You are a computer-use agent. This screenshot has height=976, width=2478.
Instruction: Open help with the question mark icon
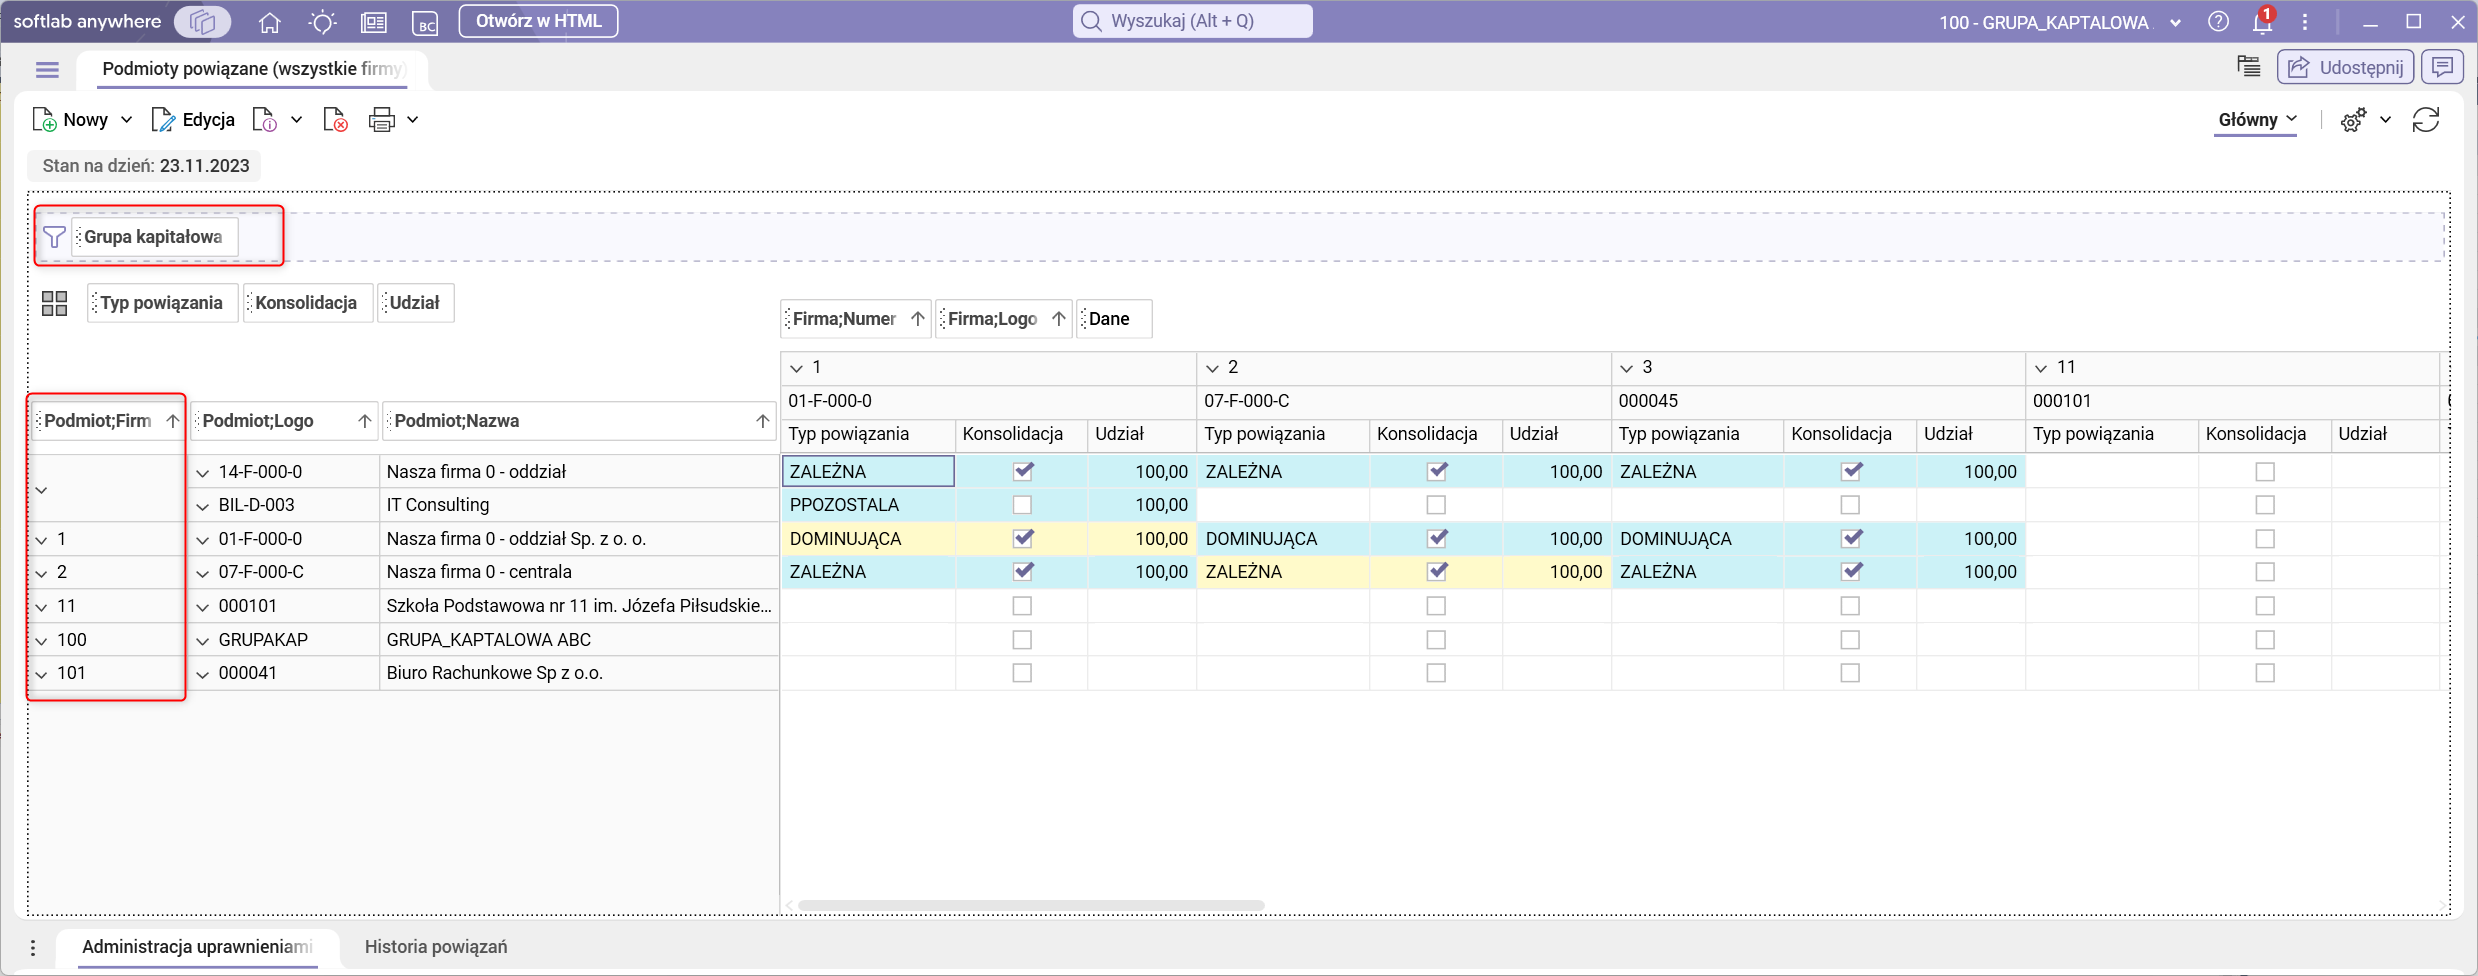point(2218,22)
